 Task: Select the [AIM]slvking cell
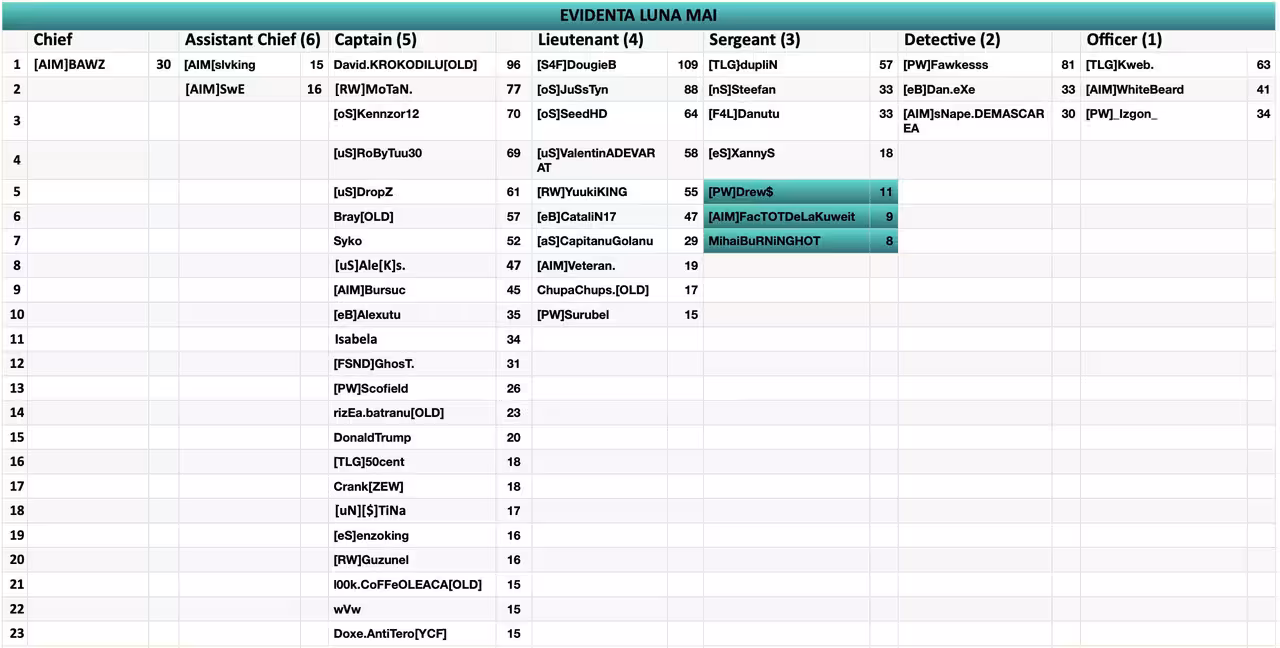pos(240,65)
